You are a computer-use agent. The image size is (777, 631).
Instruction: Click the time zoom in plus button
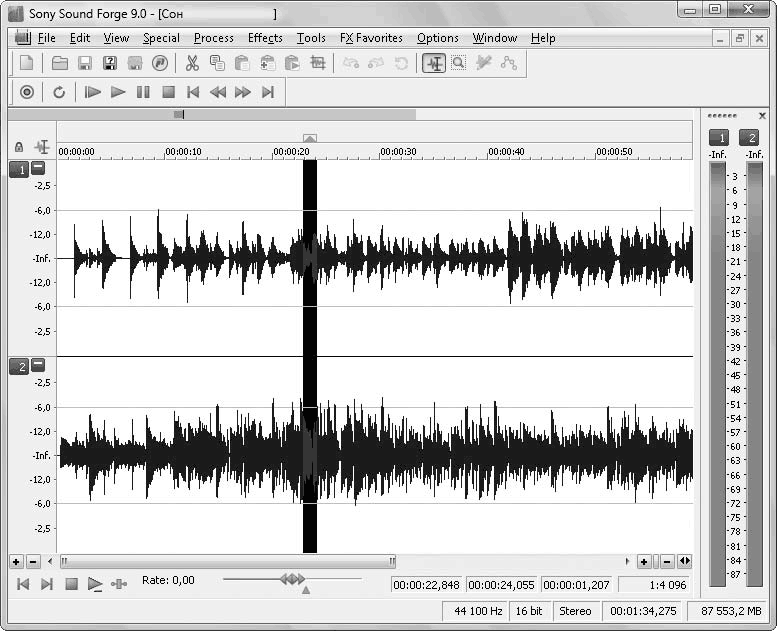click(644, 562)
